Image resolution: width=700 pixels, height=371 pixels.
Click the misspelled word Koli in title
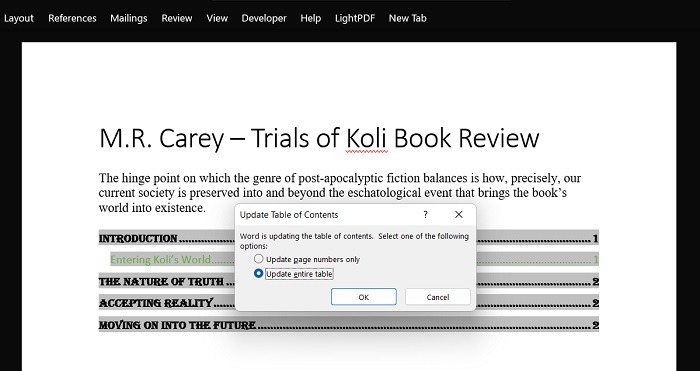click(x=366, y=138)
